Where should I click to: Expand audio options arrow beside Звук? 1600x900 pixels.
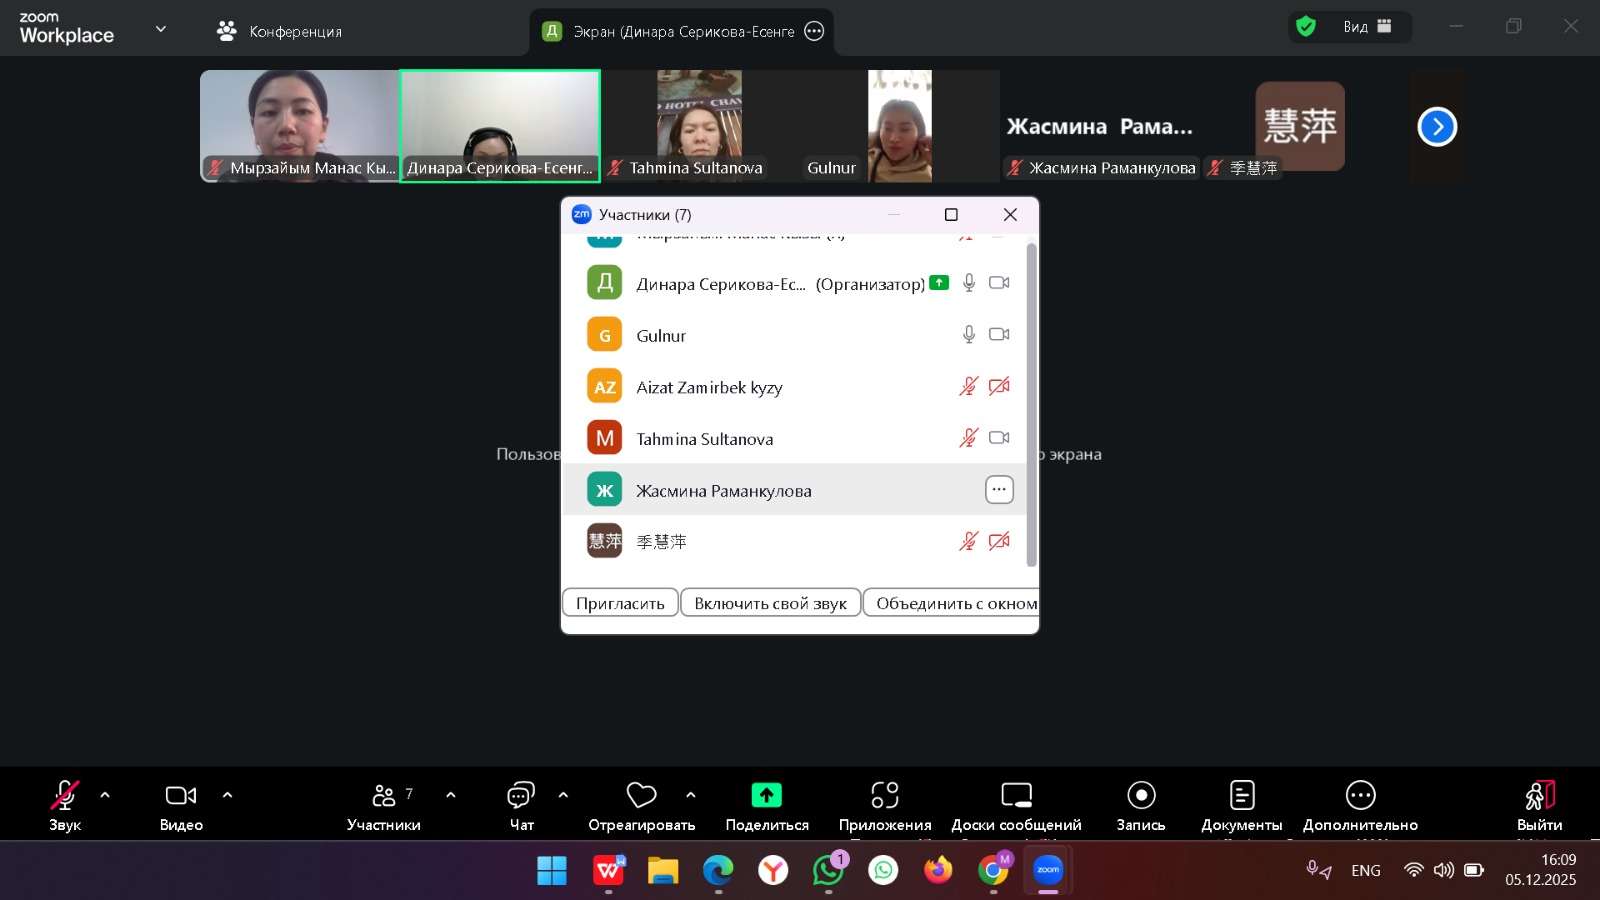coord(105,795)
